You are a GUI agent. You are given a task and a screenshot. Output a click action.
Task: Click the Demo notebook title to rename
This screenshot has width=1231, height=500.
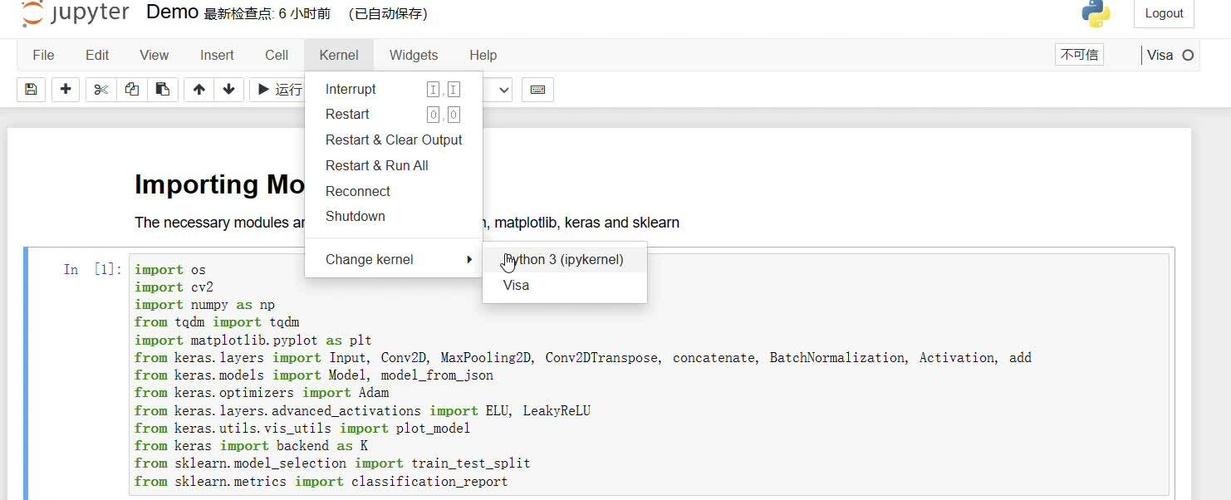tap(171, 12)
